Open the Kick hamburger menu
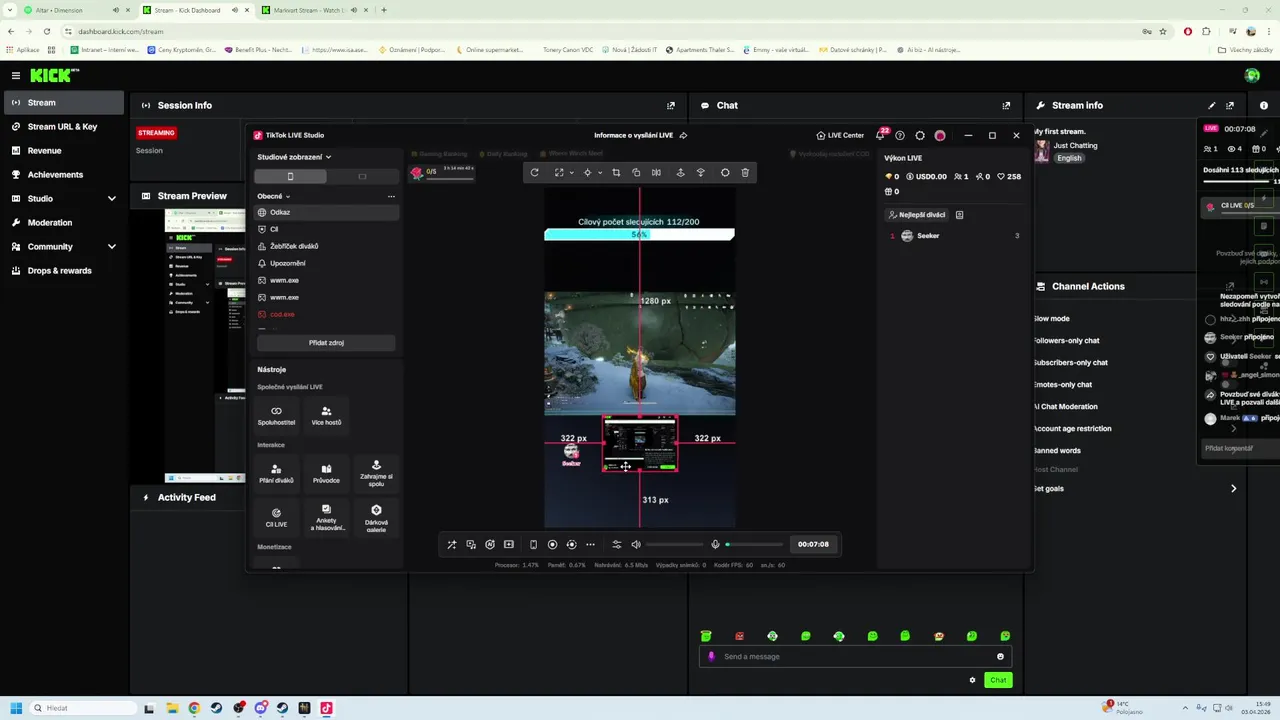Viewport: 1280px width, 720px height. [16, 75]
